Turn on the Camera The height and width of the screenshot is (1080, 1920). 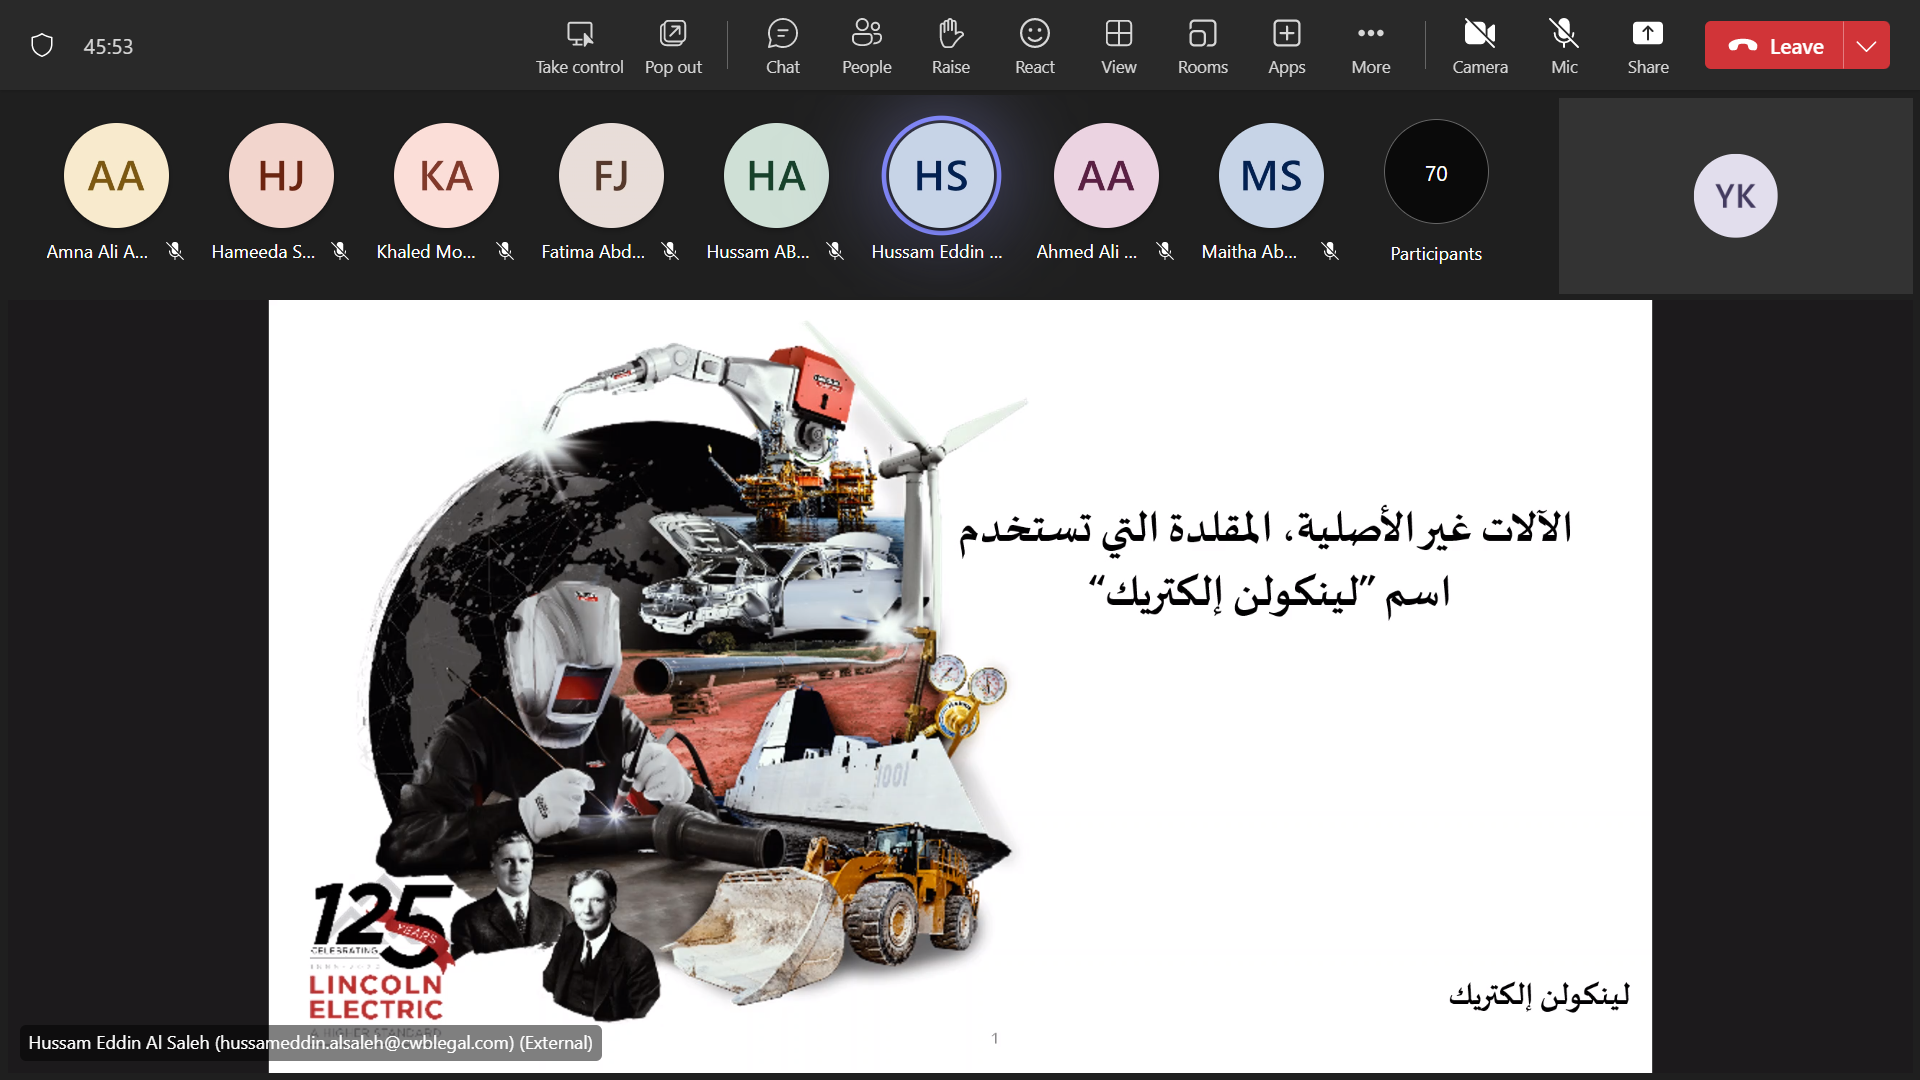pyautogui.click(x=1479, y=46)
